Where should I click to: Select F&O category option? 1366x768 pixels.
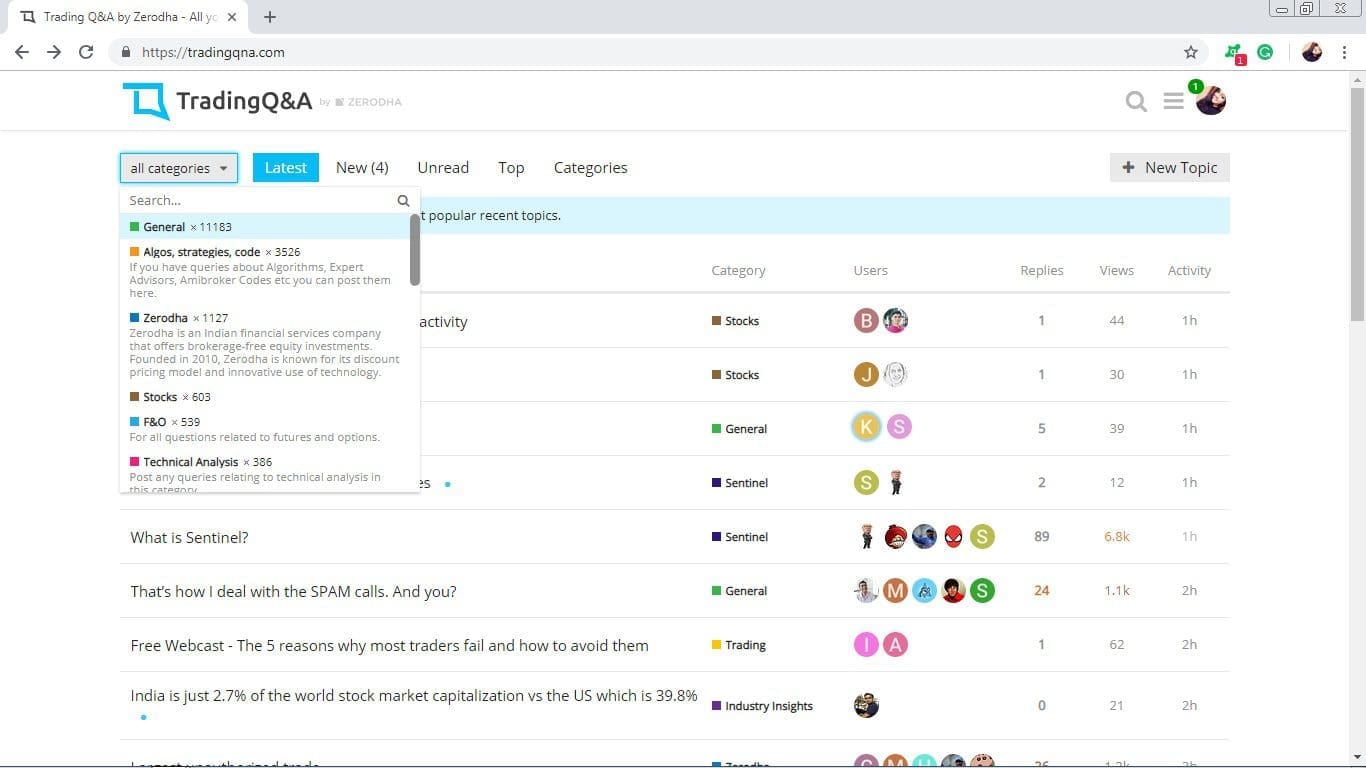pyautogui.click(x=265, y=429)
